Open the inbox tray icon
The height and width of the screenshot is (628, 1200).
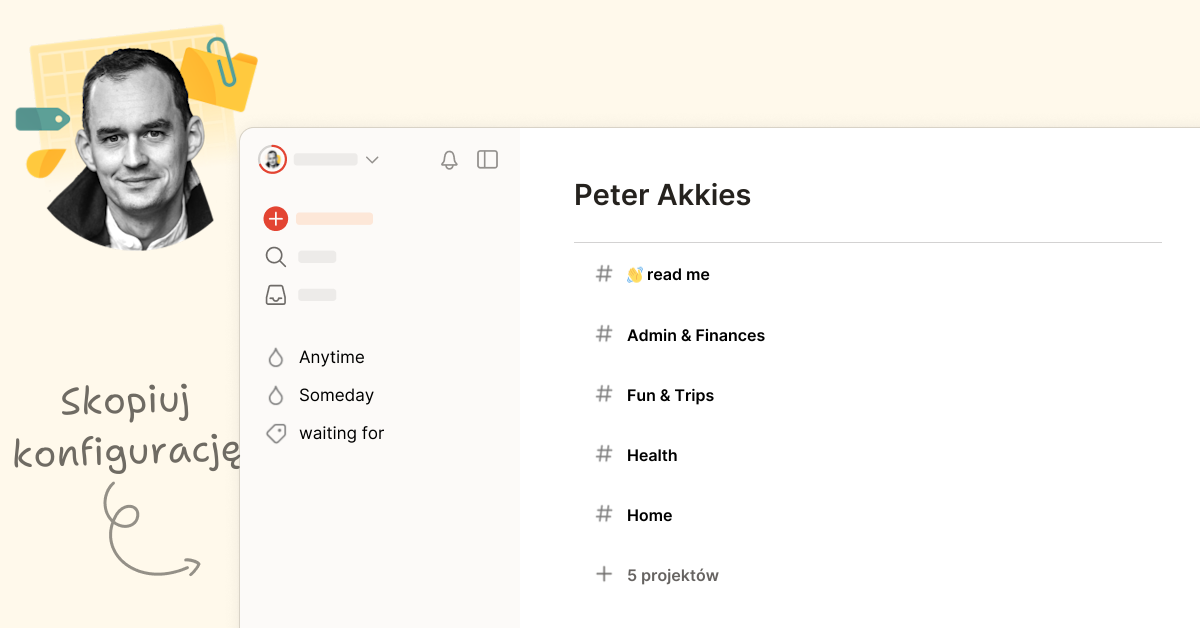276,295
